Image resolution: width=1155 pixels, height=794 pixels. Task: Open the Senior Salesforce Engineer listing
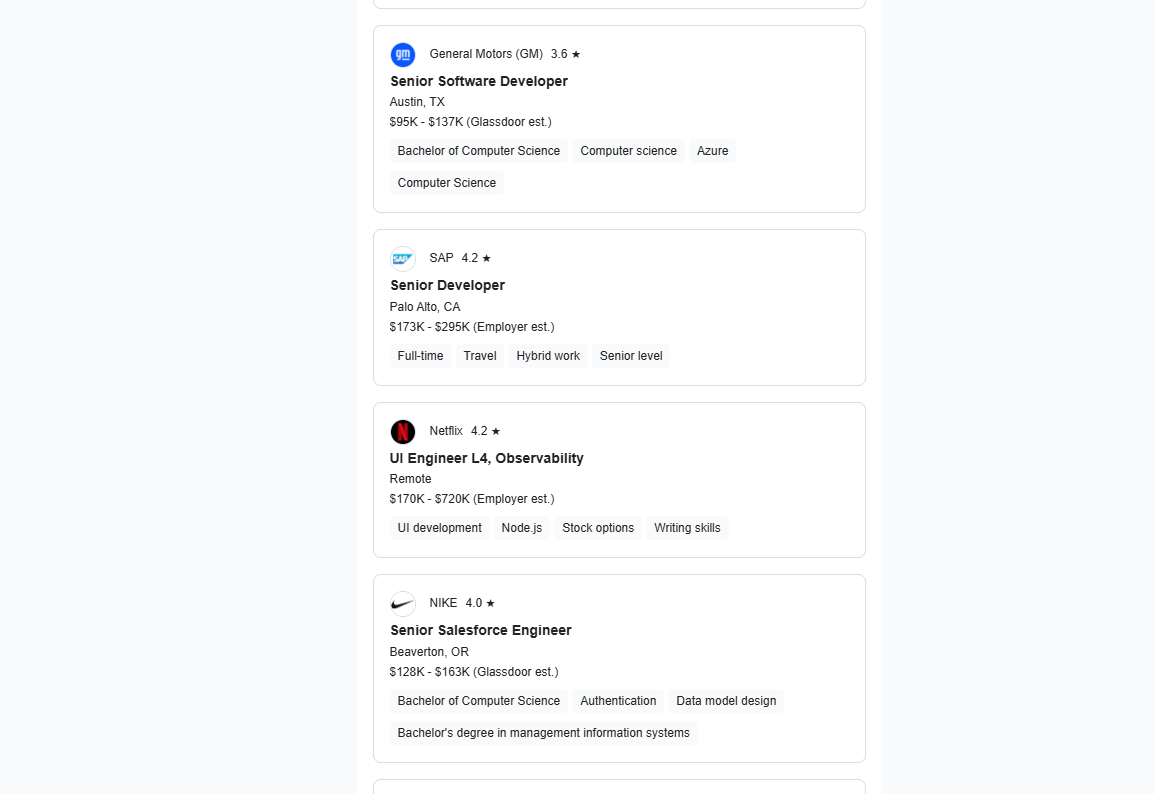click(x=481, y=630)
